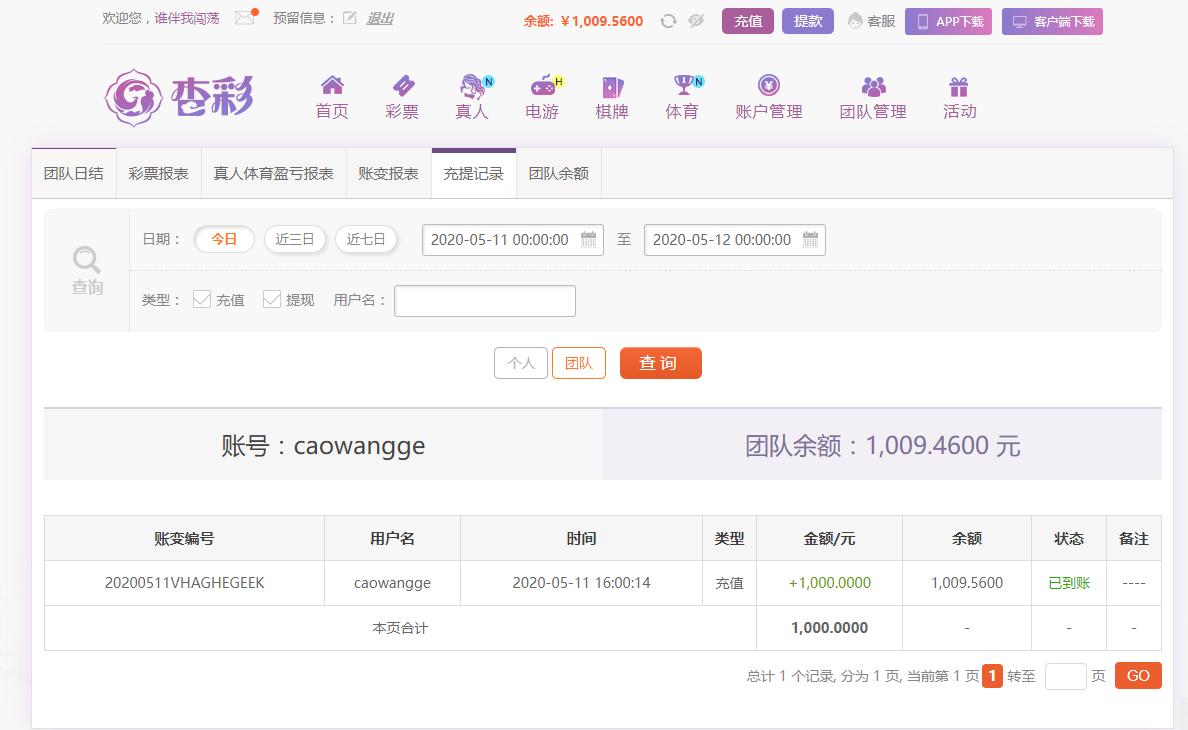Open the mail envelope icon
1188x730 pixels.
coord(245,17)
